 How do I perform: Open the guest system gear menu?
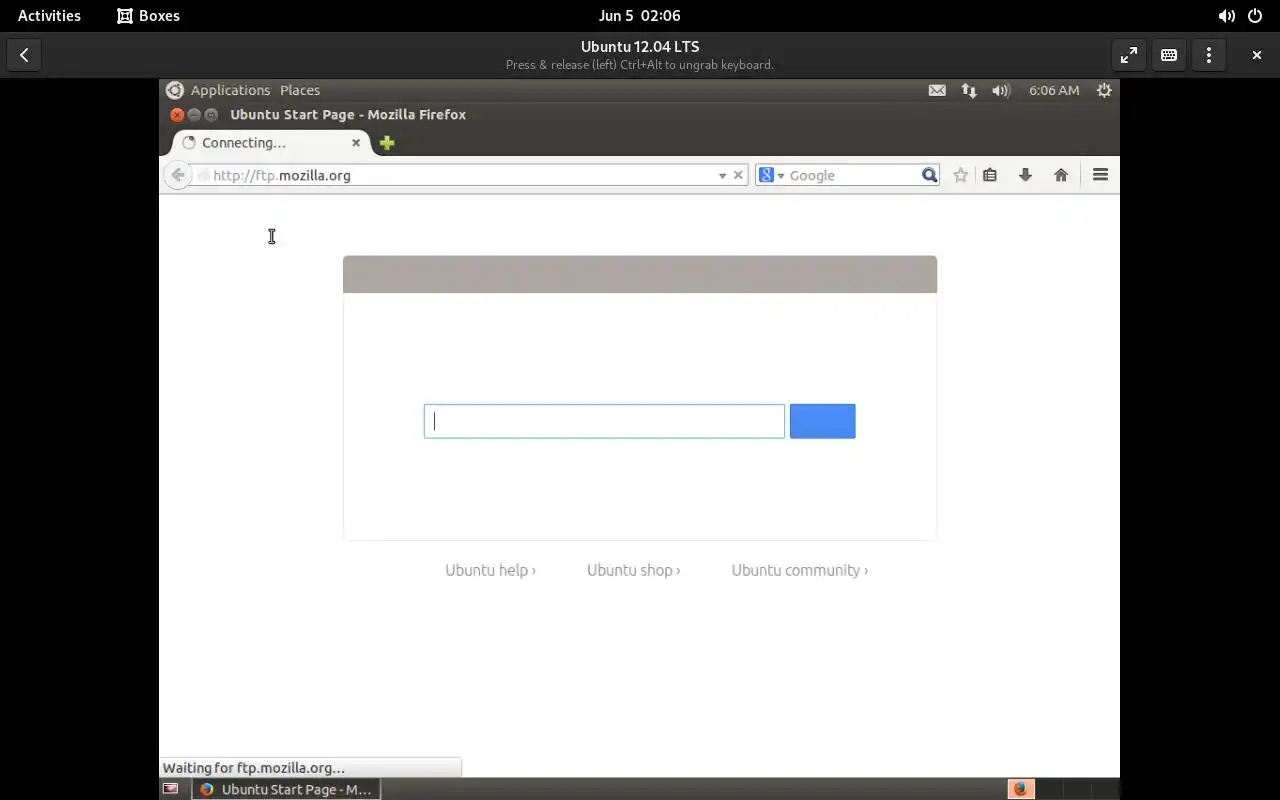[x=1104, y=90]
